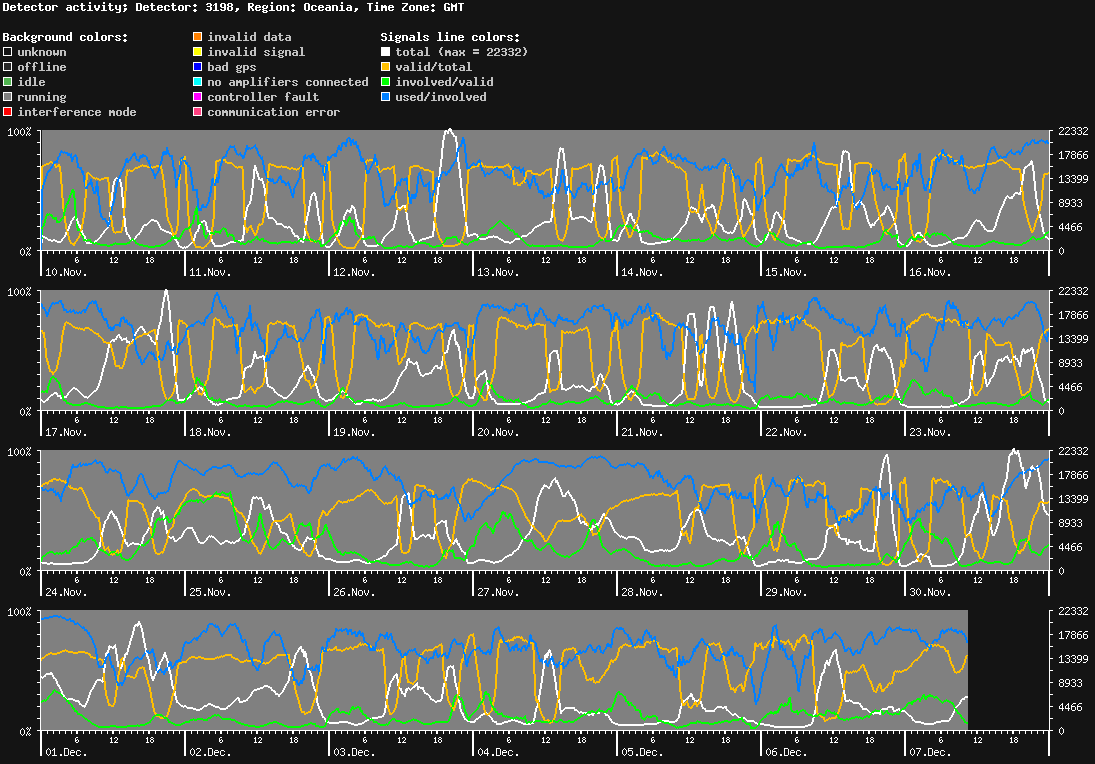Select the 'controller fault' legend icon
Viewport: 1095px width, 764px height.
click(196, 96)
